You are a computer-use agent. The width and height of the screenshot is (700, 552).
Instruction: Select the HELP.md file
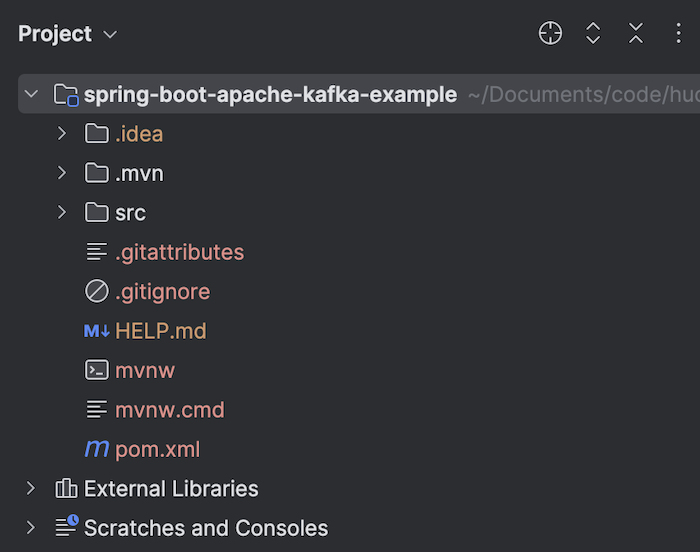coord(161,331)
